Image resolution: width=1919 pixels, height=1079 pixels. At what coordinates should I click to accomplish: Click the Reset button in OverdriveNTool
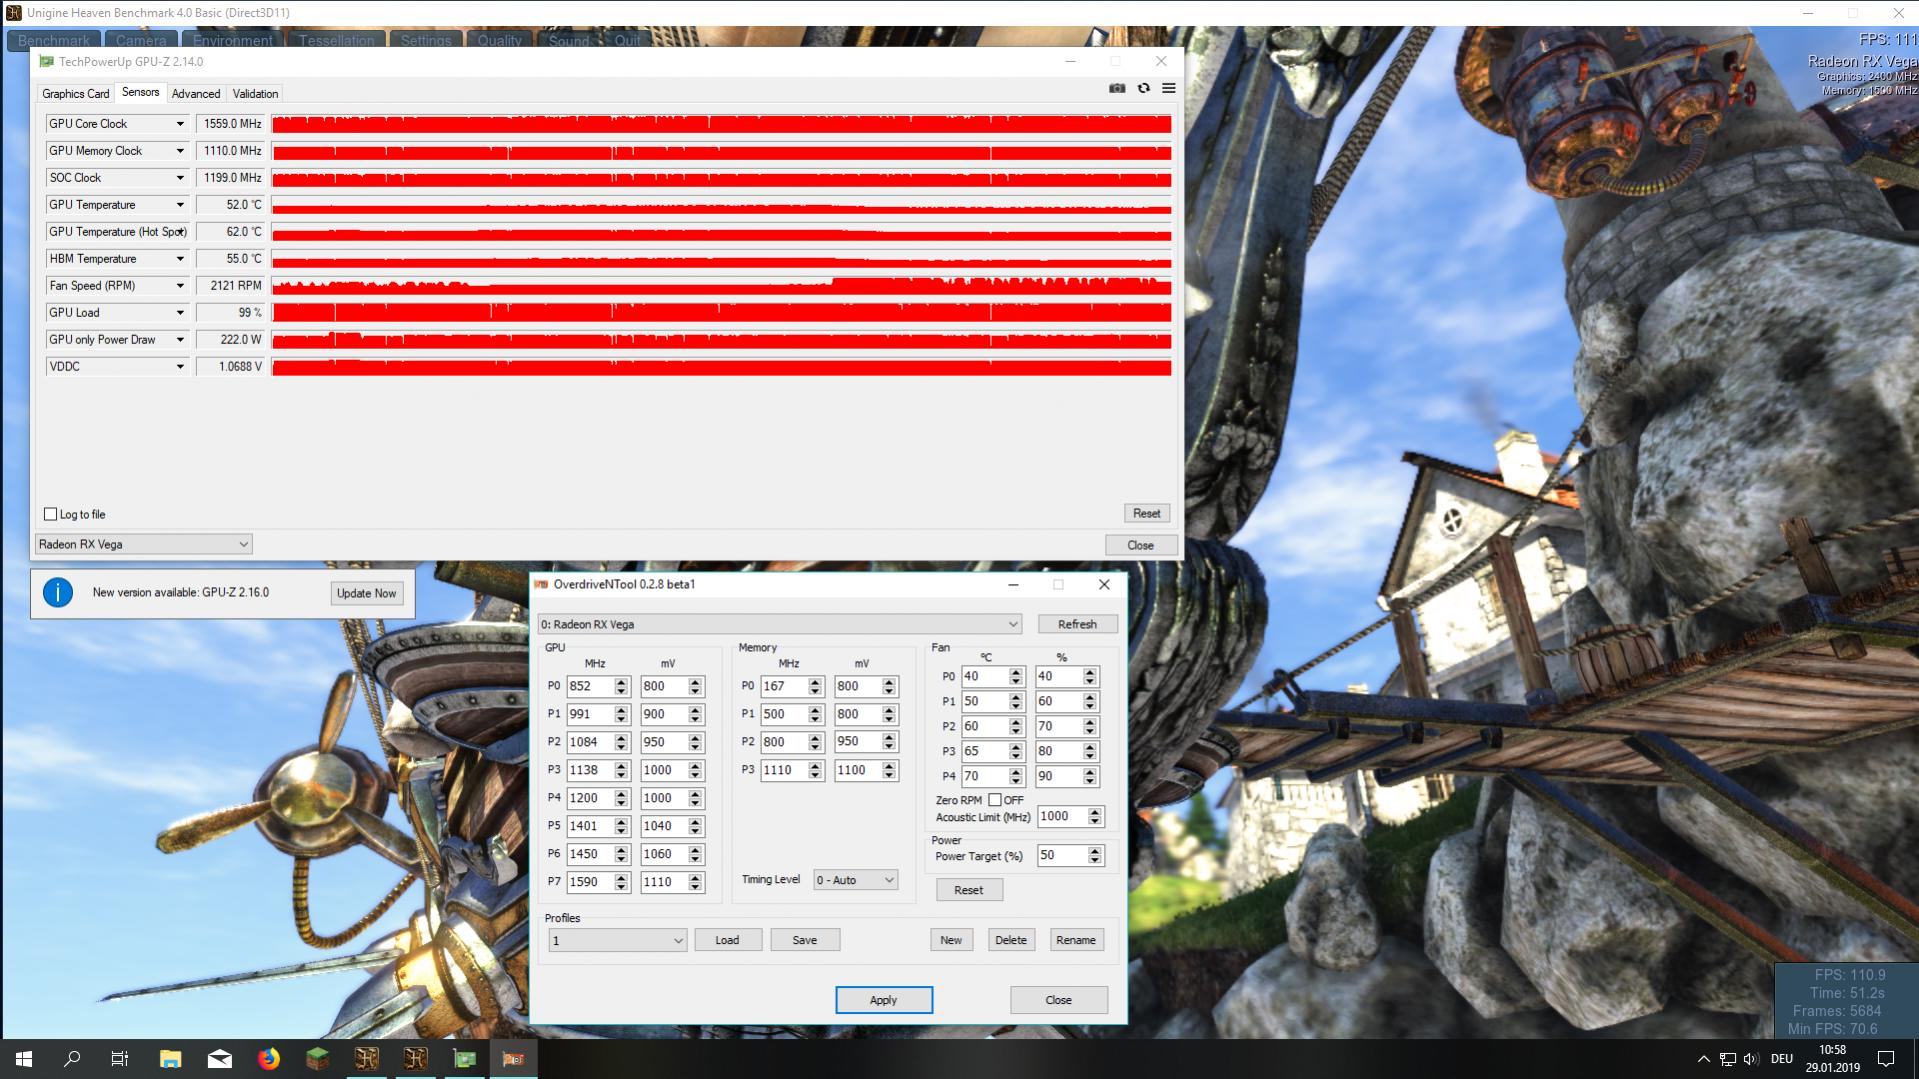(969, 890)
